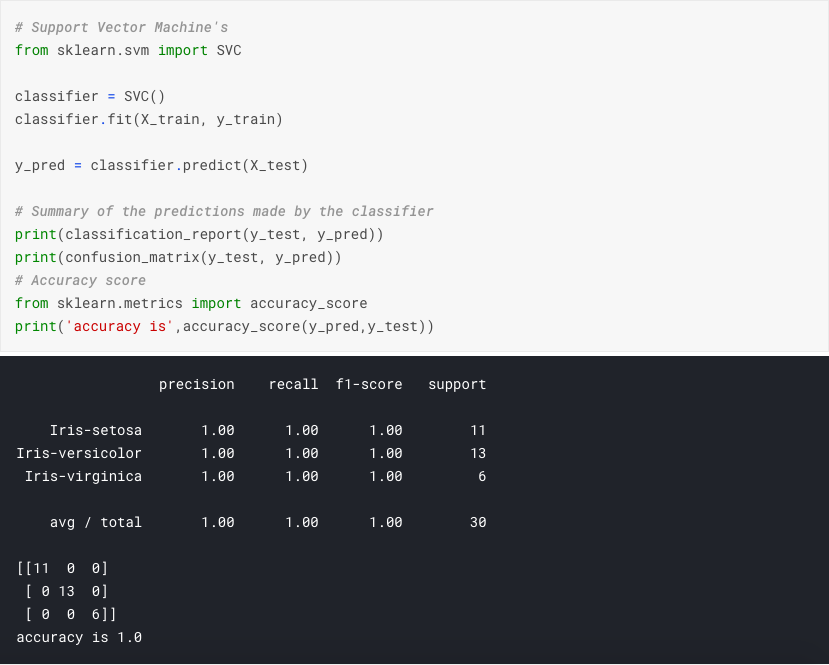Click the accuracy_score import line
Viewport: 829px width, 665px height.
[x=191, y=303]
